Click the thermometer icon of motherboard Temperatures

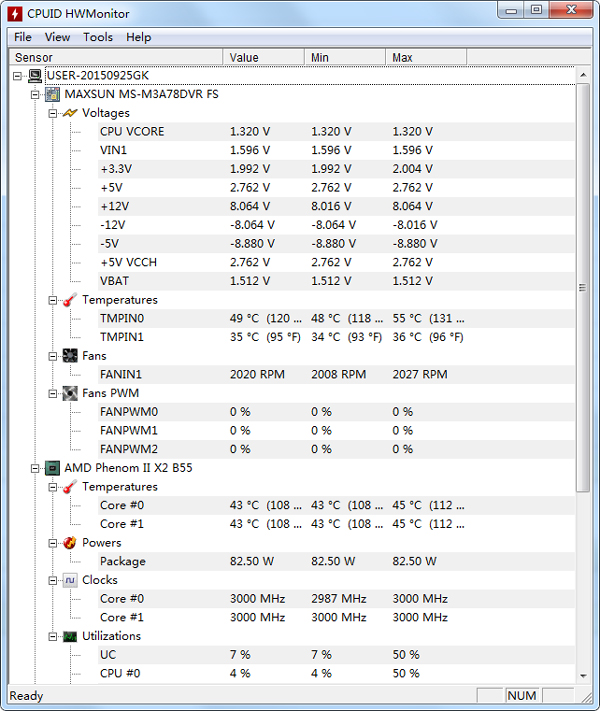pyautogui.click(x=70, y=300)
